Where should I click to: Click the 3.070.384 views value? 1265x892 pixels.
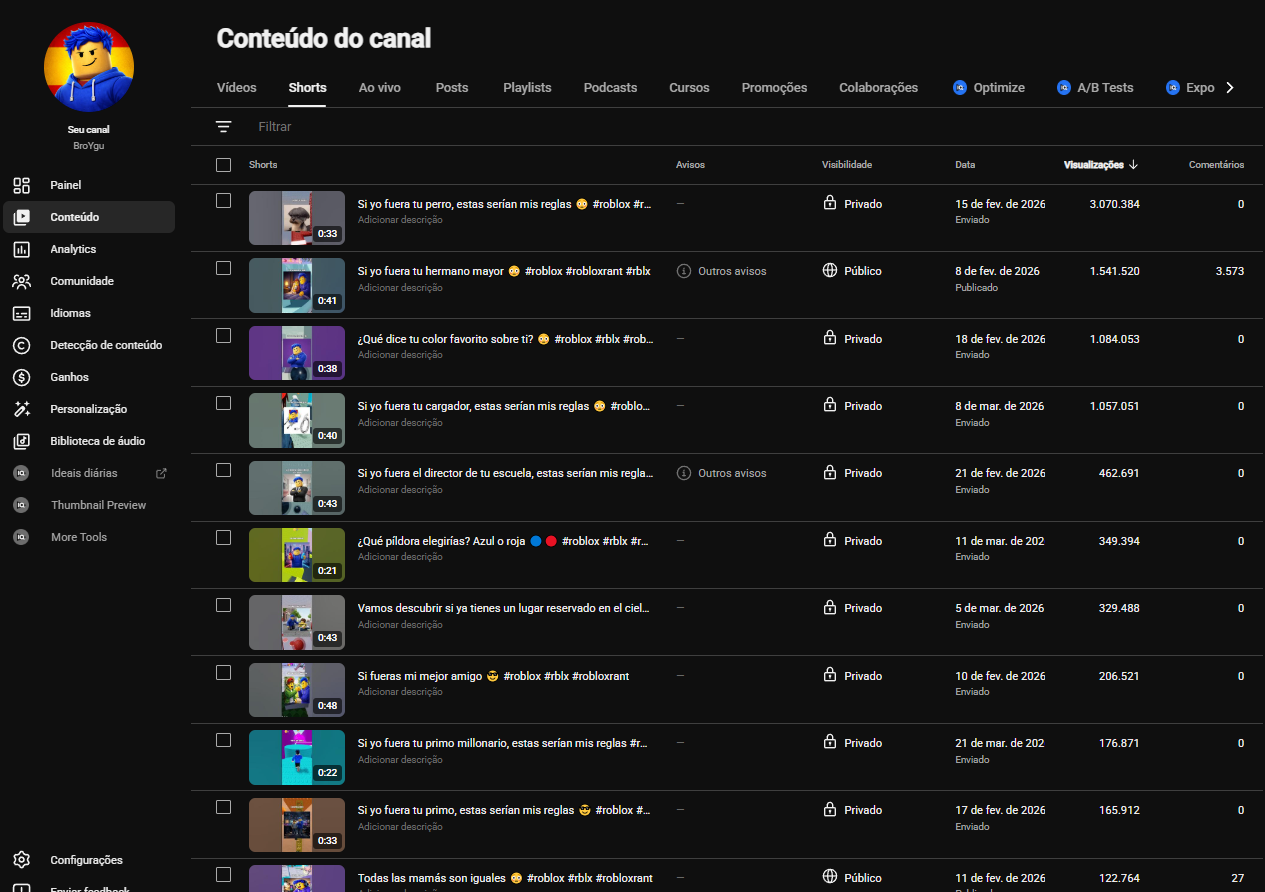click(x=1114, y=204)
